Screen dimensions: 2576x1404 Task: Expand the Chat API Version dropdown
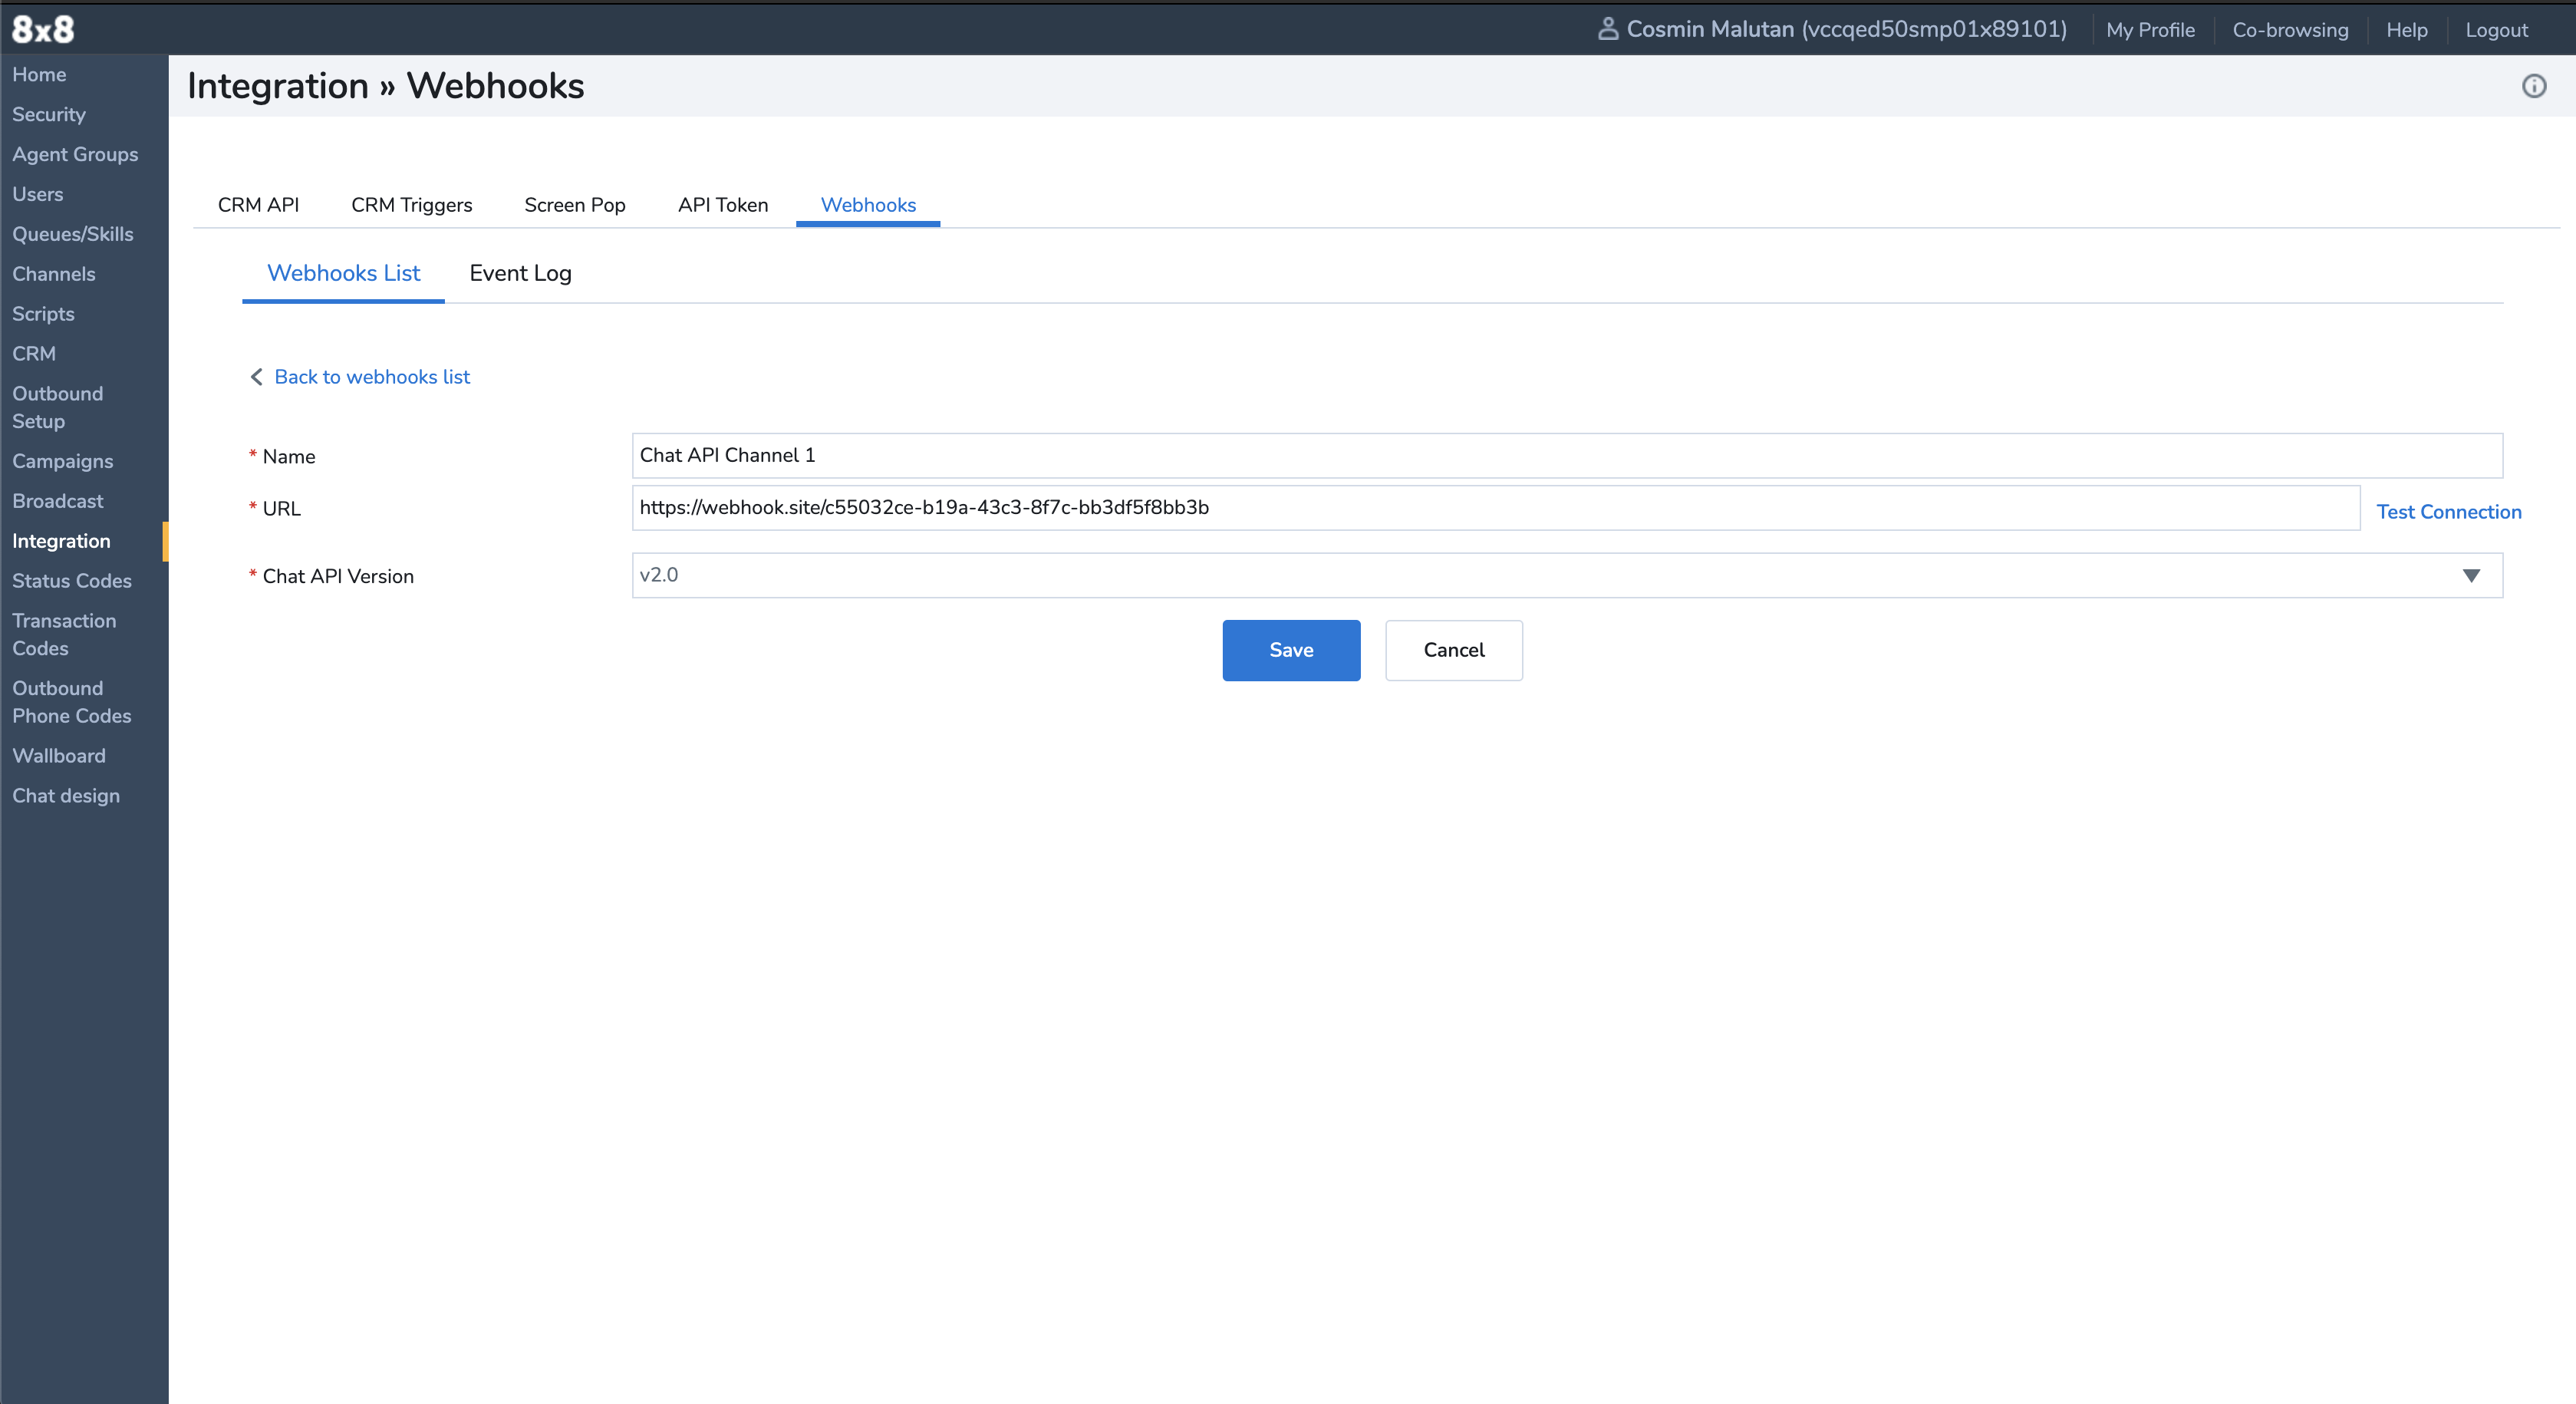click(2470, 575)
